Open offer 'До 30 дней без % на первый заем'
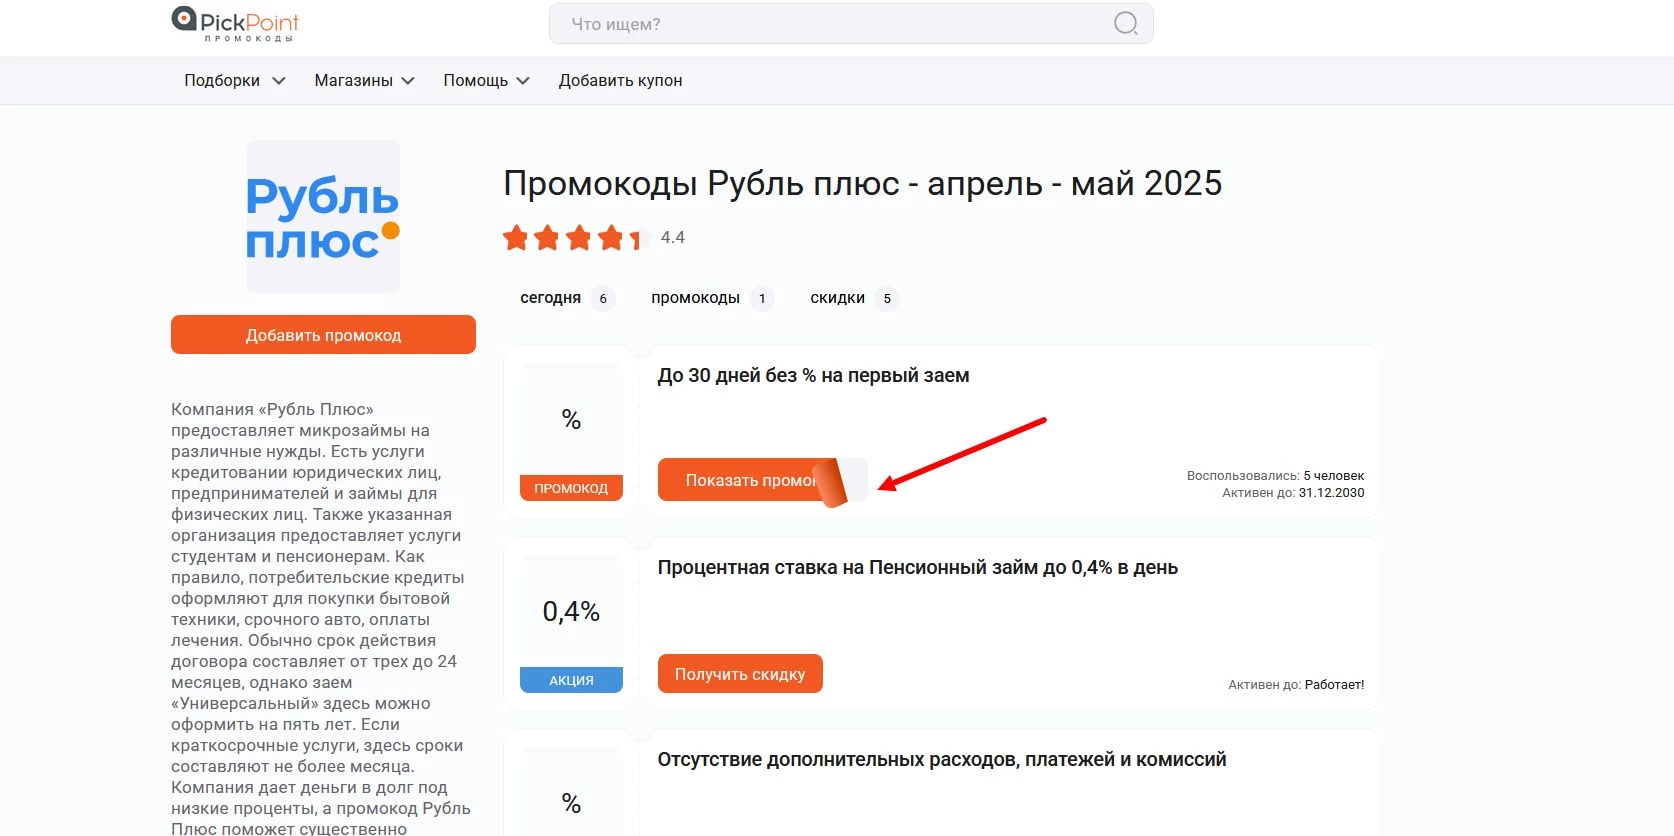 click(x=813, y=376)
